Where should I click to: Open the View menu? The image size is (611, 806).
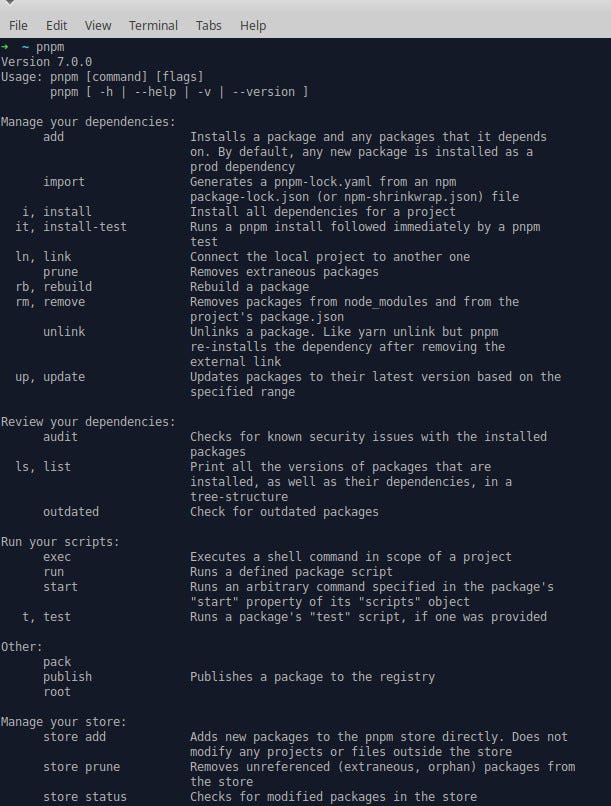tap(97, 25)
